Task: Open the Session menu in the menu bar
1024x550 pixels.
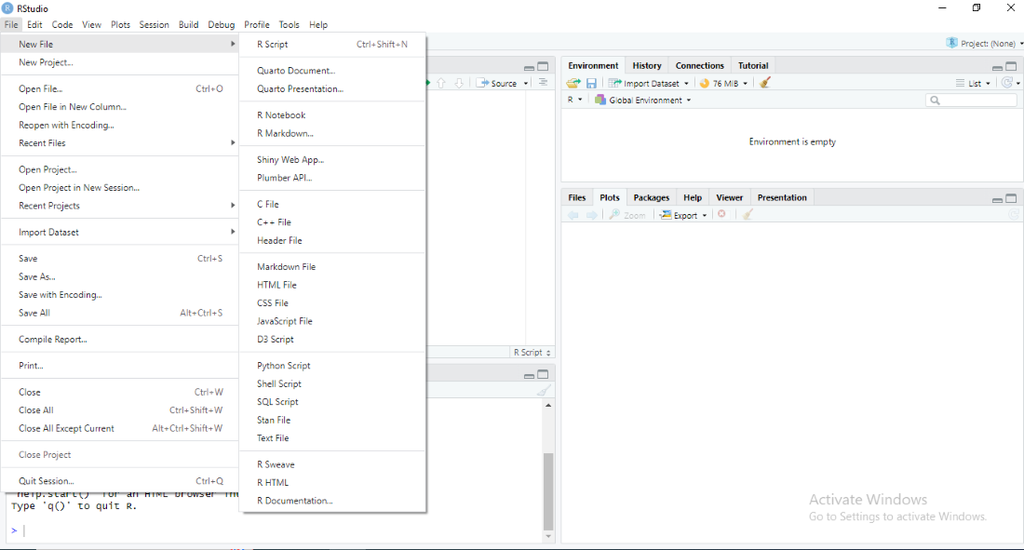Action: [154, 25]
